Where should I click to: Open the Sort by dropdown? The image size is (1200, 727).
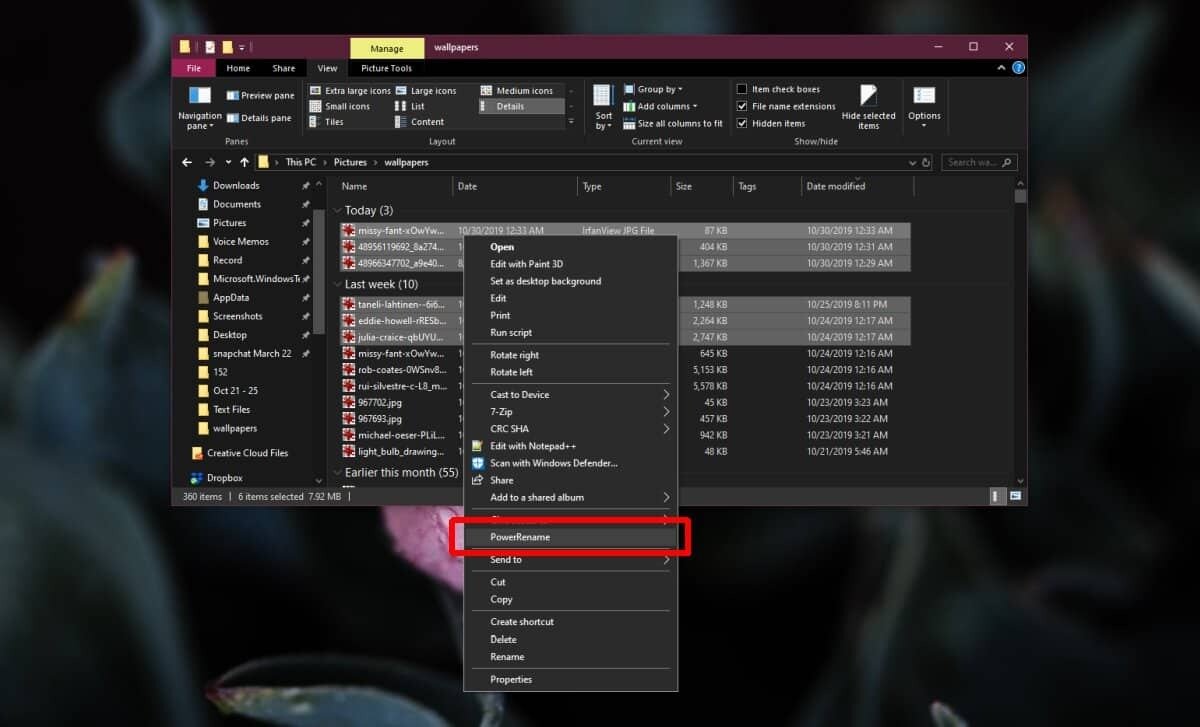click(602, 105)
